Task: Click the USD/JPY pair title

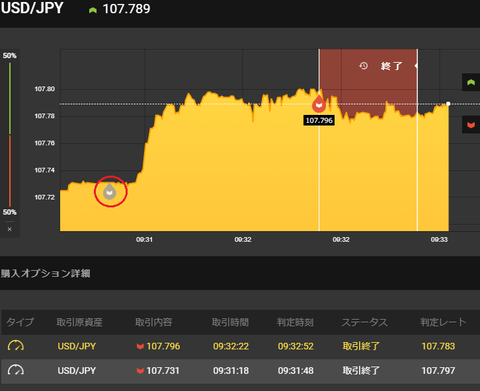Action: click(x=32, y=8)
